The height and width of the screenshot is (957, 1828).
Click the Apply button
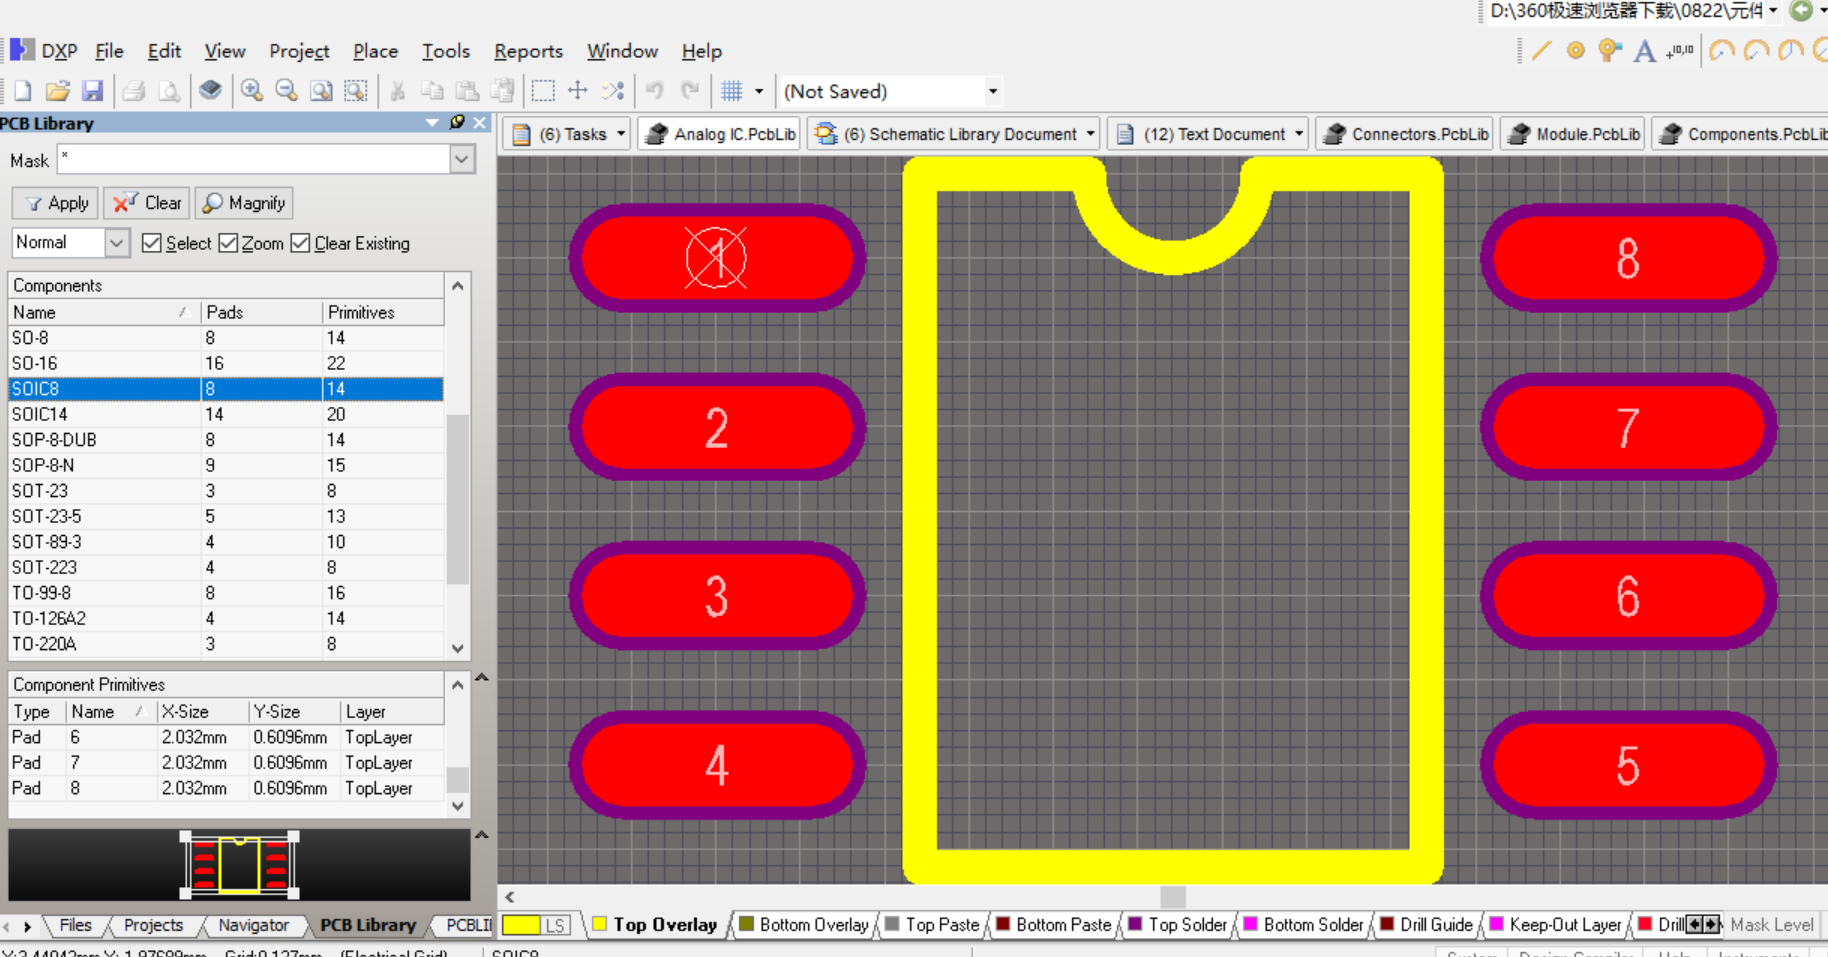pos(55,203)
